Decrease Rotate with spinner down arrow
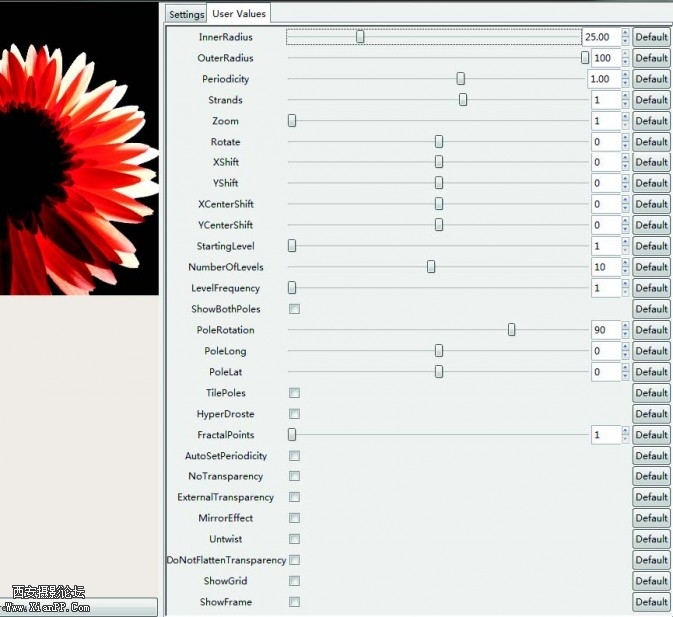The width and height of the screenshot is (673, 617). pos(625,146)
